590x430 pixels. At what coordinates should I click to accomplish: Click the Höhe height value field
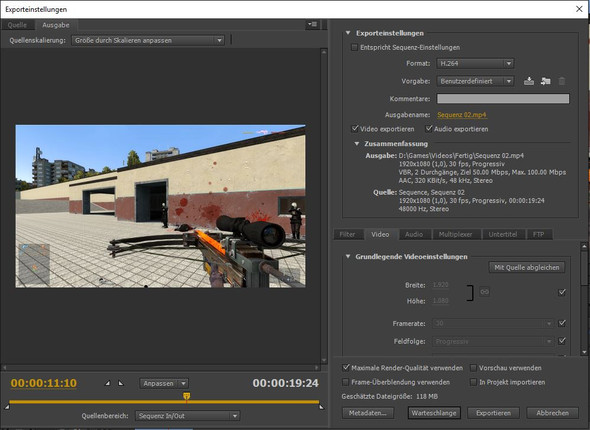(440, 301)
